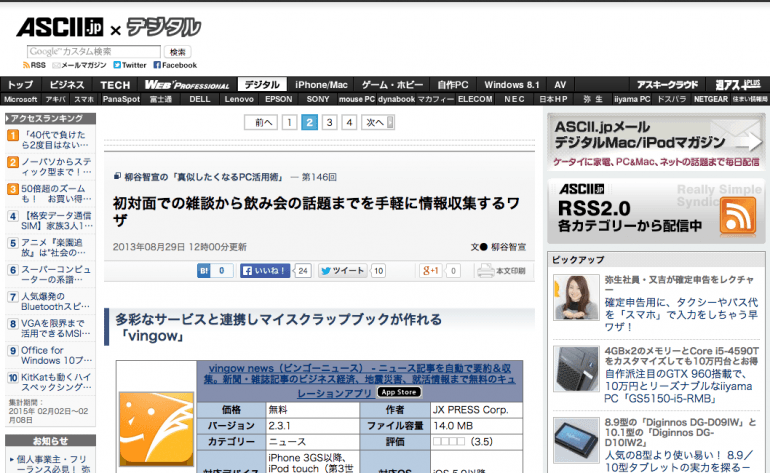Open ranking item 4 格安データ通信SIM
The image size is (770, 473).
point(56,221)
